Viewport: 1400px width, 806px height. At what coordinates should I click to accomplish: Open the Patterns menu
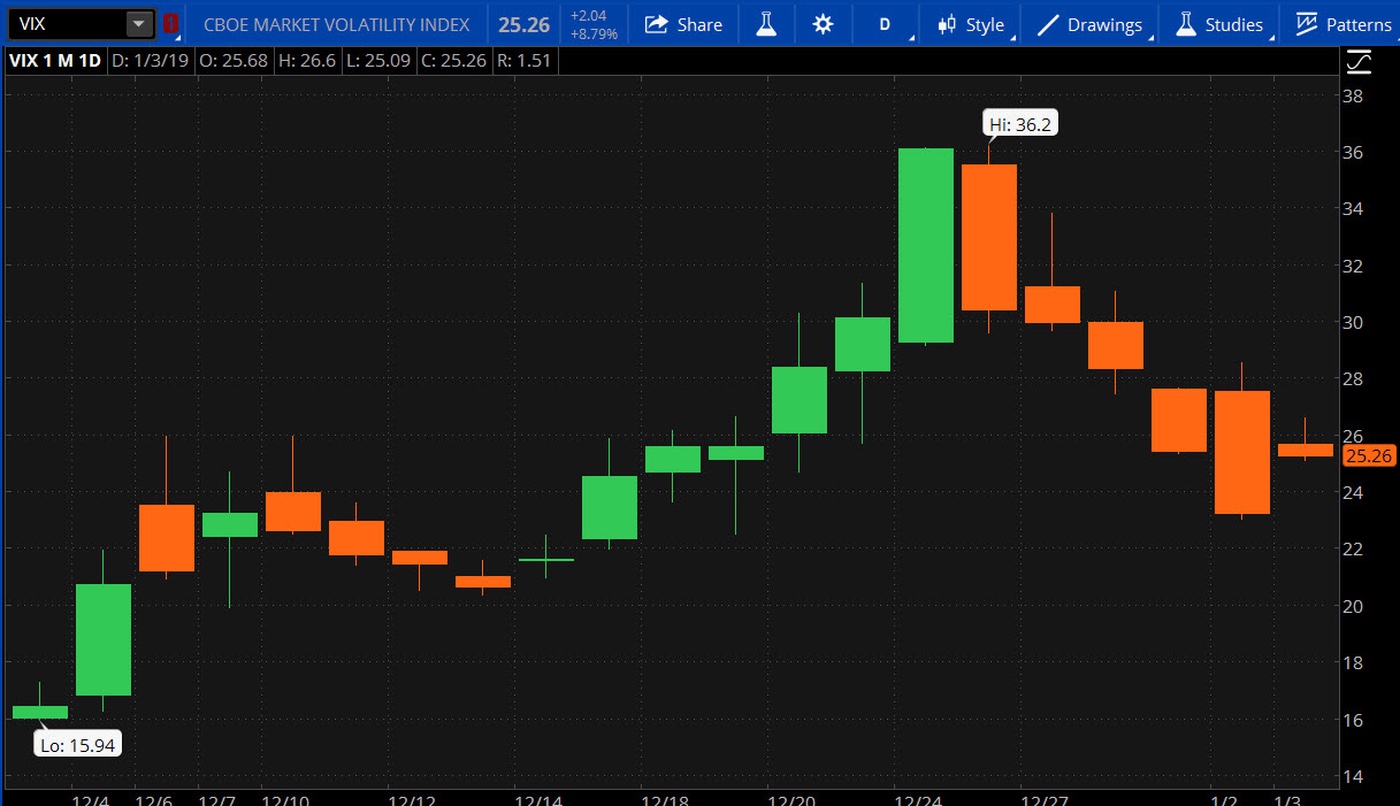point(1343,25)
